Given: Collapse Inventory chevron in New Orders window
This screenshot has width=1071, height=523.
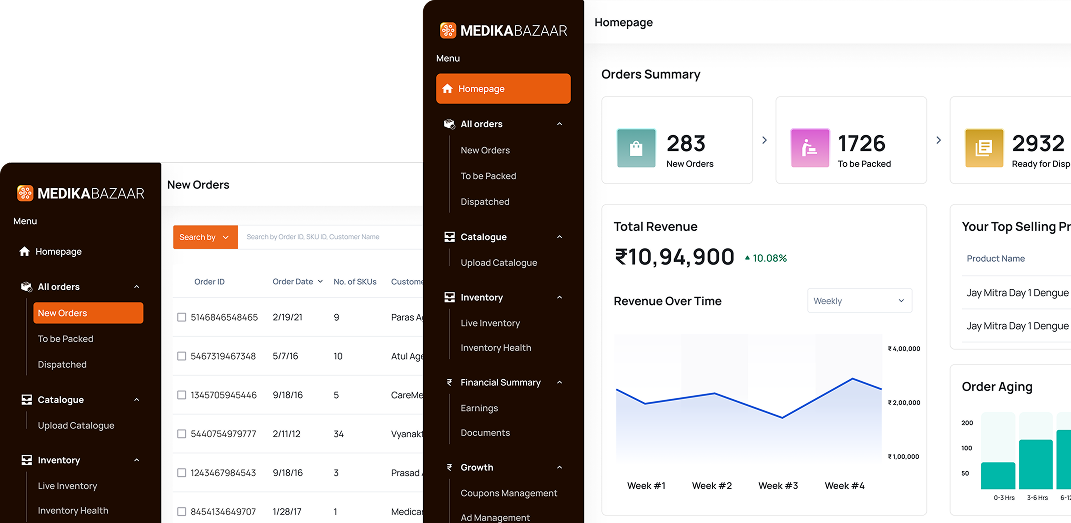Looking at the screenshot, I should point(137,460).
